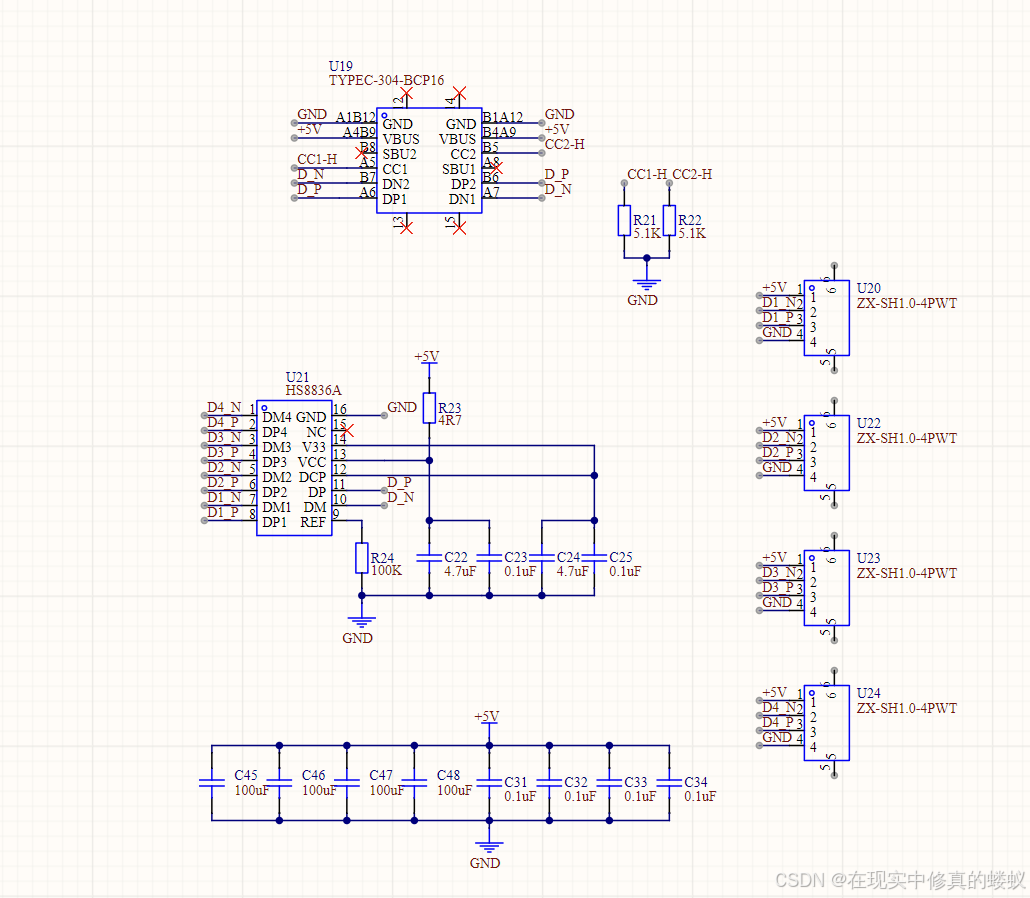Select capacitor C45 symbol

[x=212, y=782]
